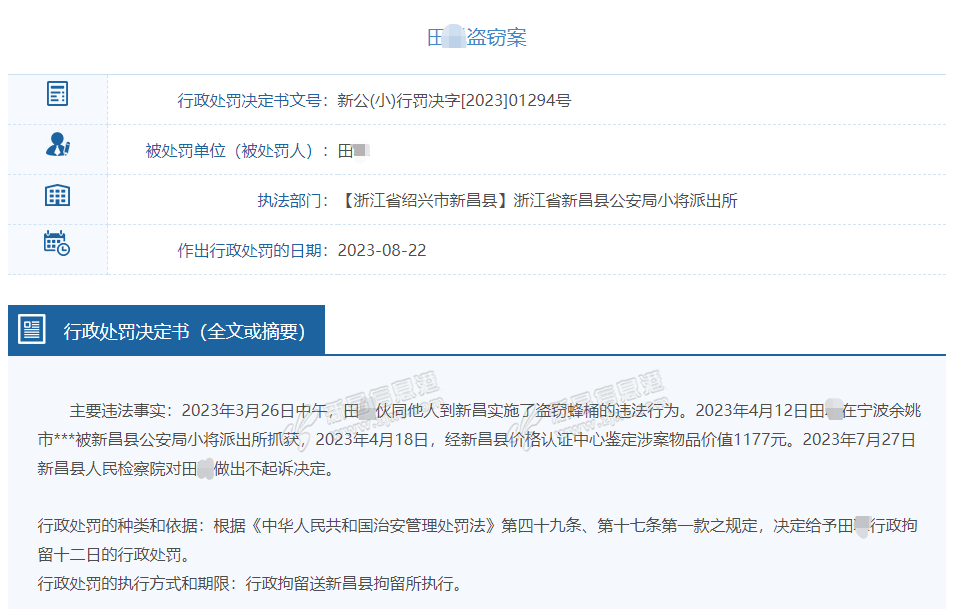Click document number 新公(小)行罚决字[2023]01294号
Viewport: 953px width, 609px height.
point(454,100)
